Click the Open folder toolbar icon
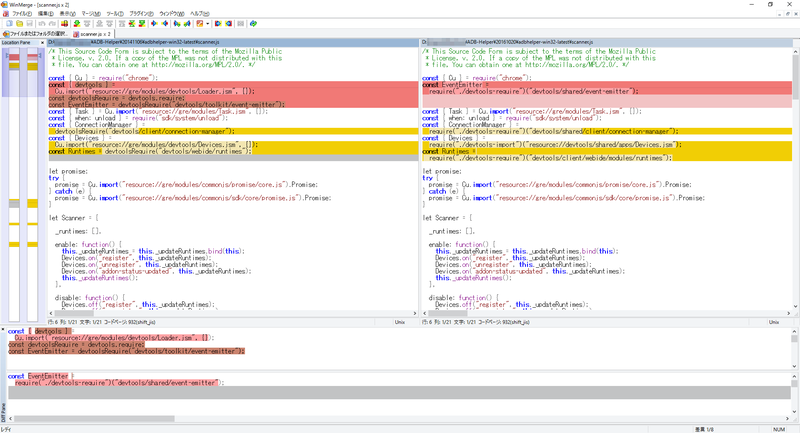This screenshot has height=433, width=800. click(x=19, y=23)
